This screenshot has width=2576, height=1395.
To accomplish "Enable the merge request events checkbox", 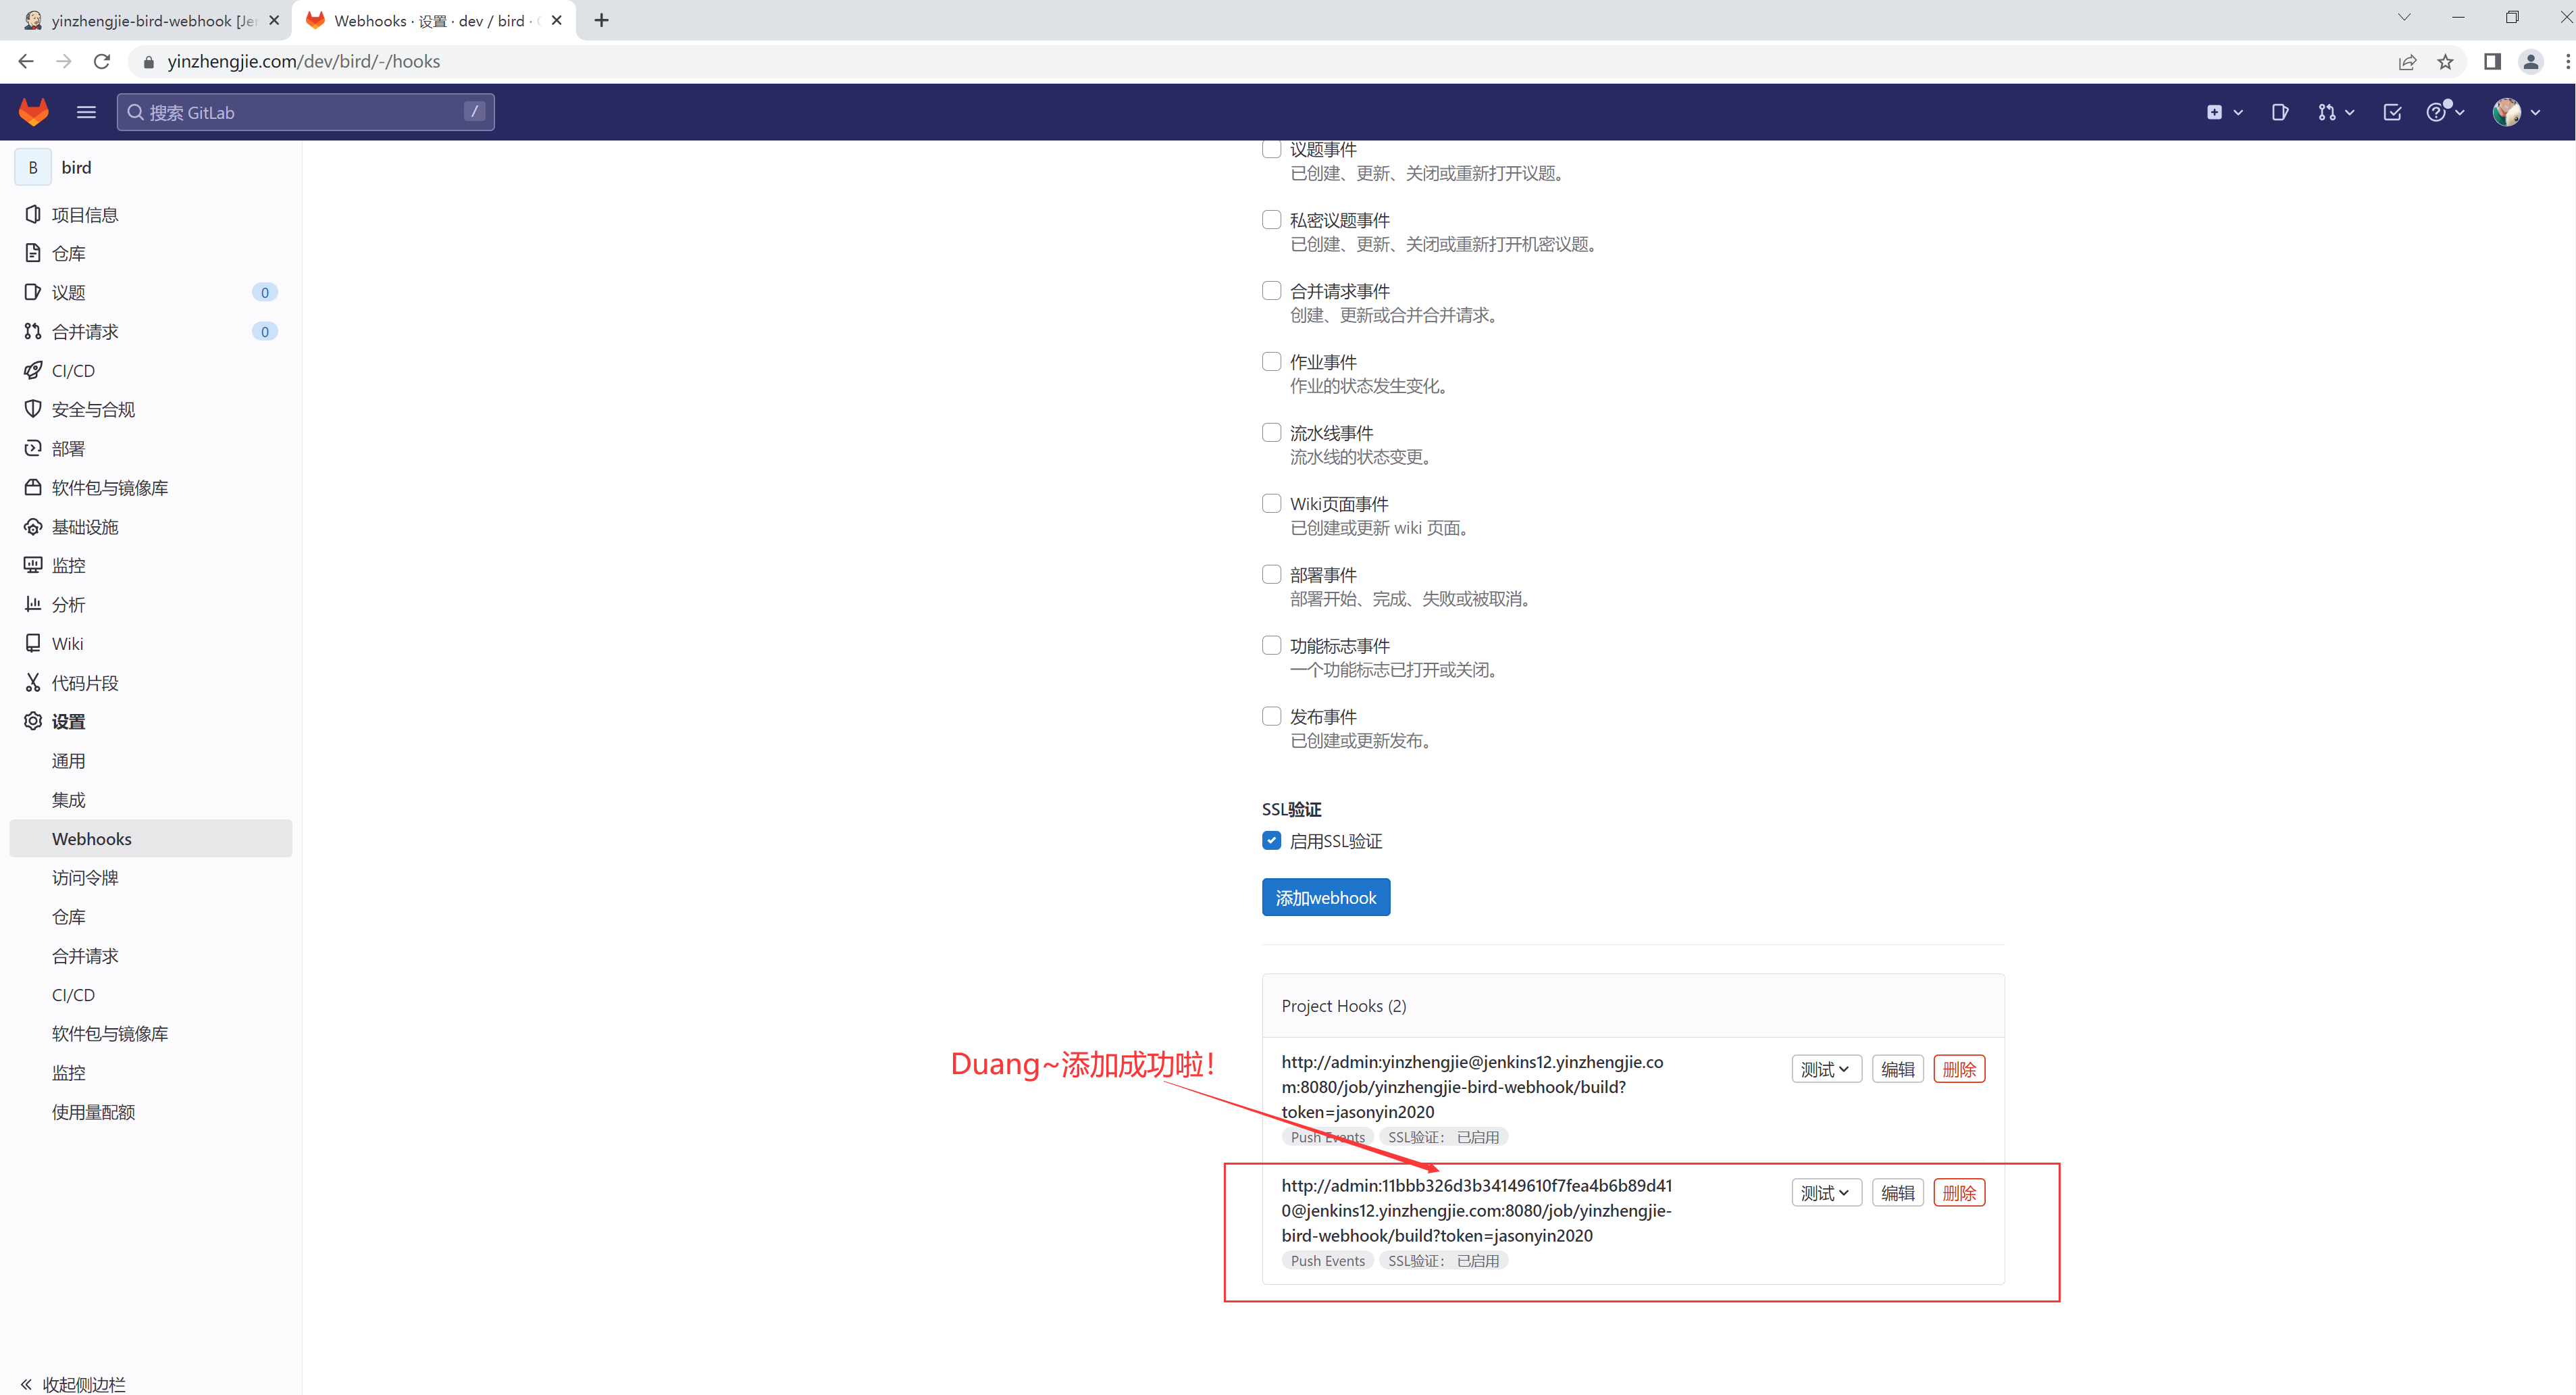I will click(1271, 291).
